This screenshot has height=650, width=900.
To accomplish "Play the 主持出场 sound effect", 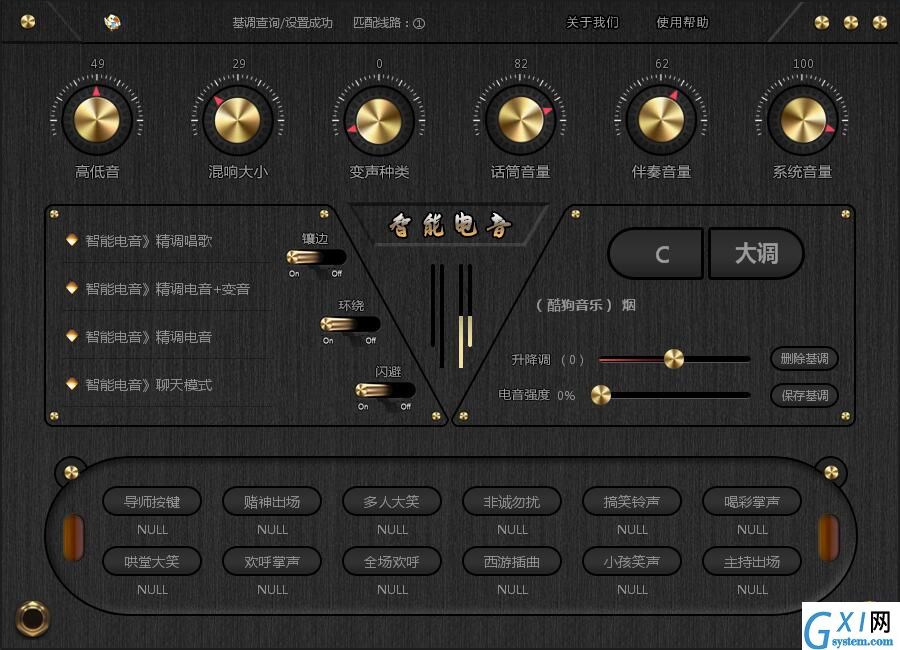I will (x=752, y=561).
